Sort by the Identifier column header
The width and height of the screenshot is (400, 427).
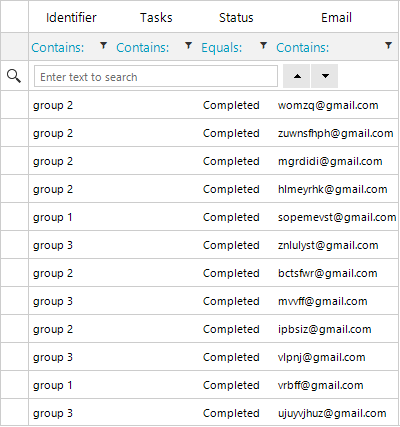coord(71,17)
